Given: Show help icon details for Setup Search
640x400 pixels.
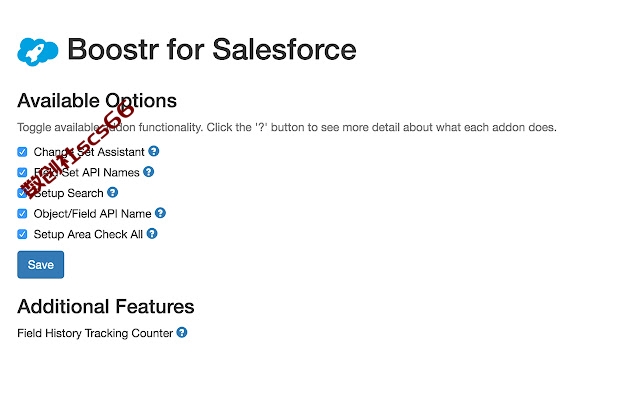Looking at the screenshot, I should pyautogui.click(x=113, y=192).
